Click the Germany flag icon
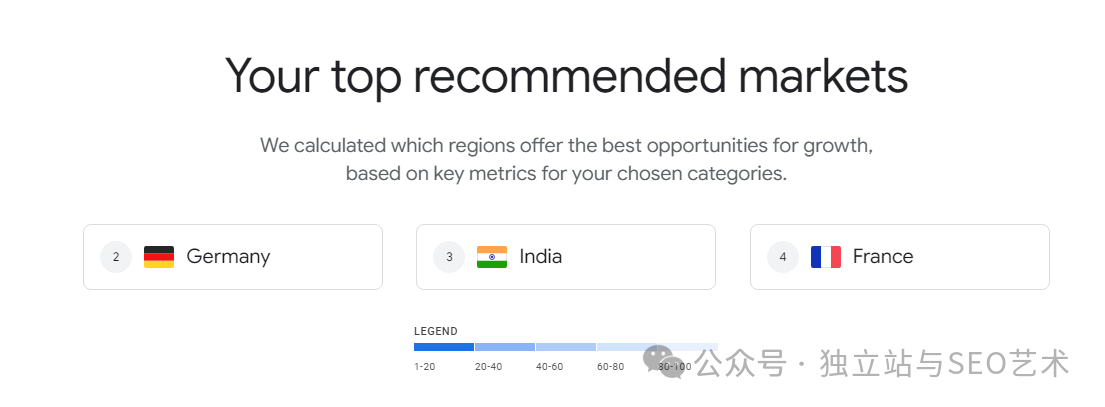 coord(159,257)
